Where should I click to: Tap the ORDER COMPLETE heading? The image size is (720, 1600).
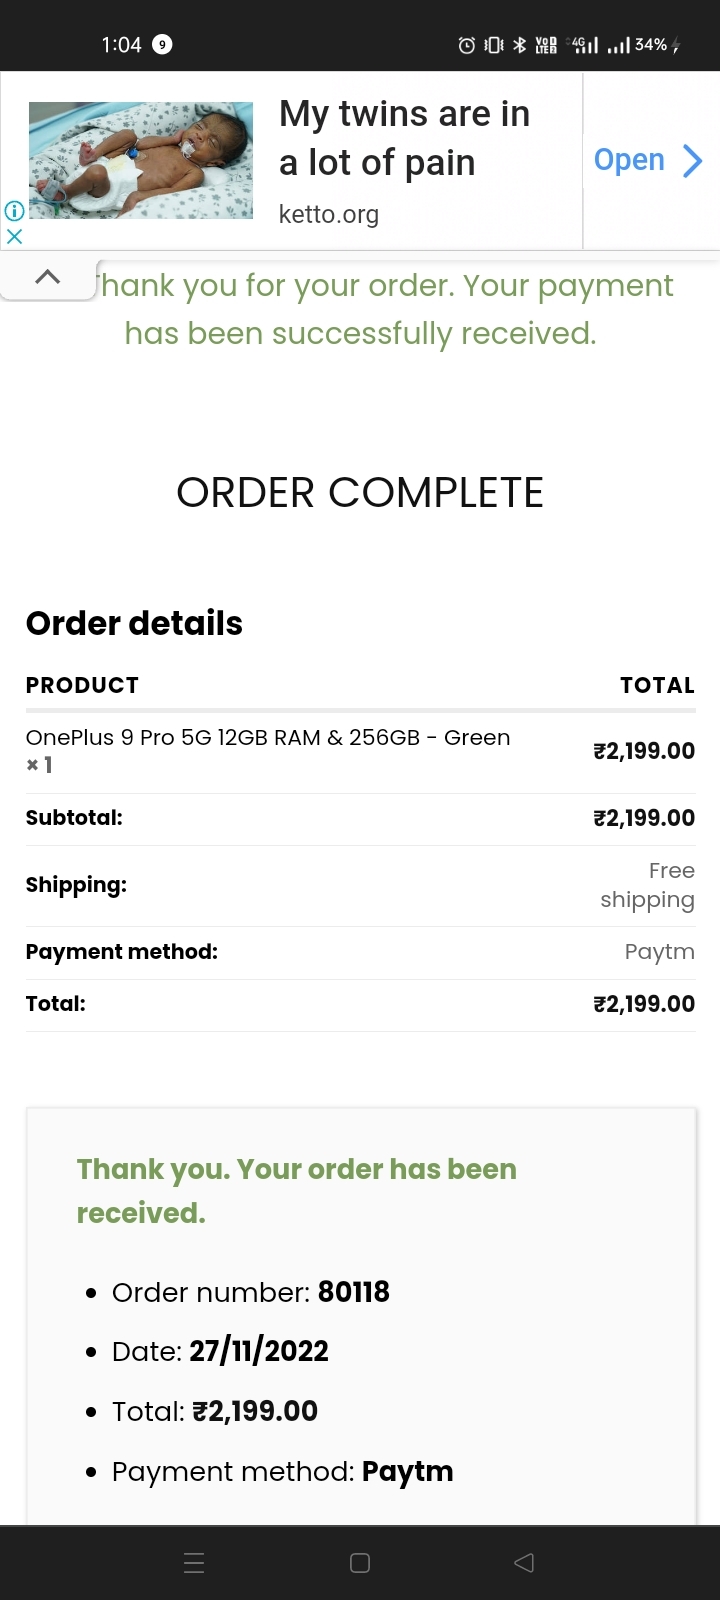click(360, 493)
